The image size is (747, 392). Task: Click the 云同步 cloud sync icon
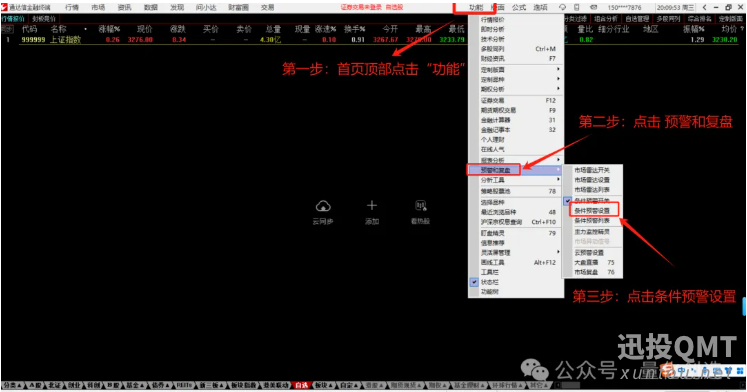pyautogui.click(x=323, y=206)
